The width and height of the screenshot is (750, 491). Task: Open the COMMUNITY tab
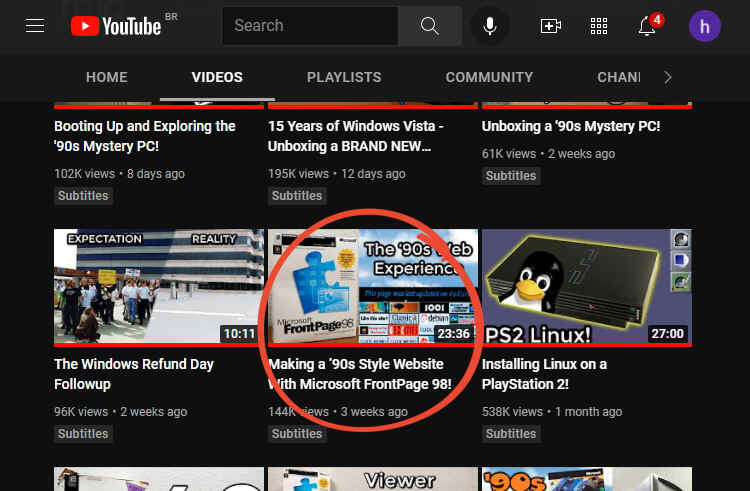point(489,77)
